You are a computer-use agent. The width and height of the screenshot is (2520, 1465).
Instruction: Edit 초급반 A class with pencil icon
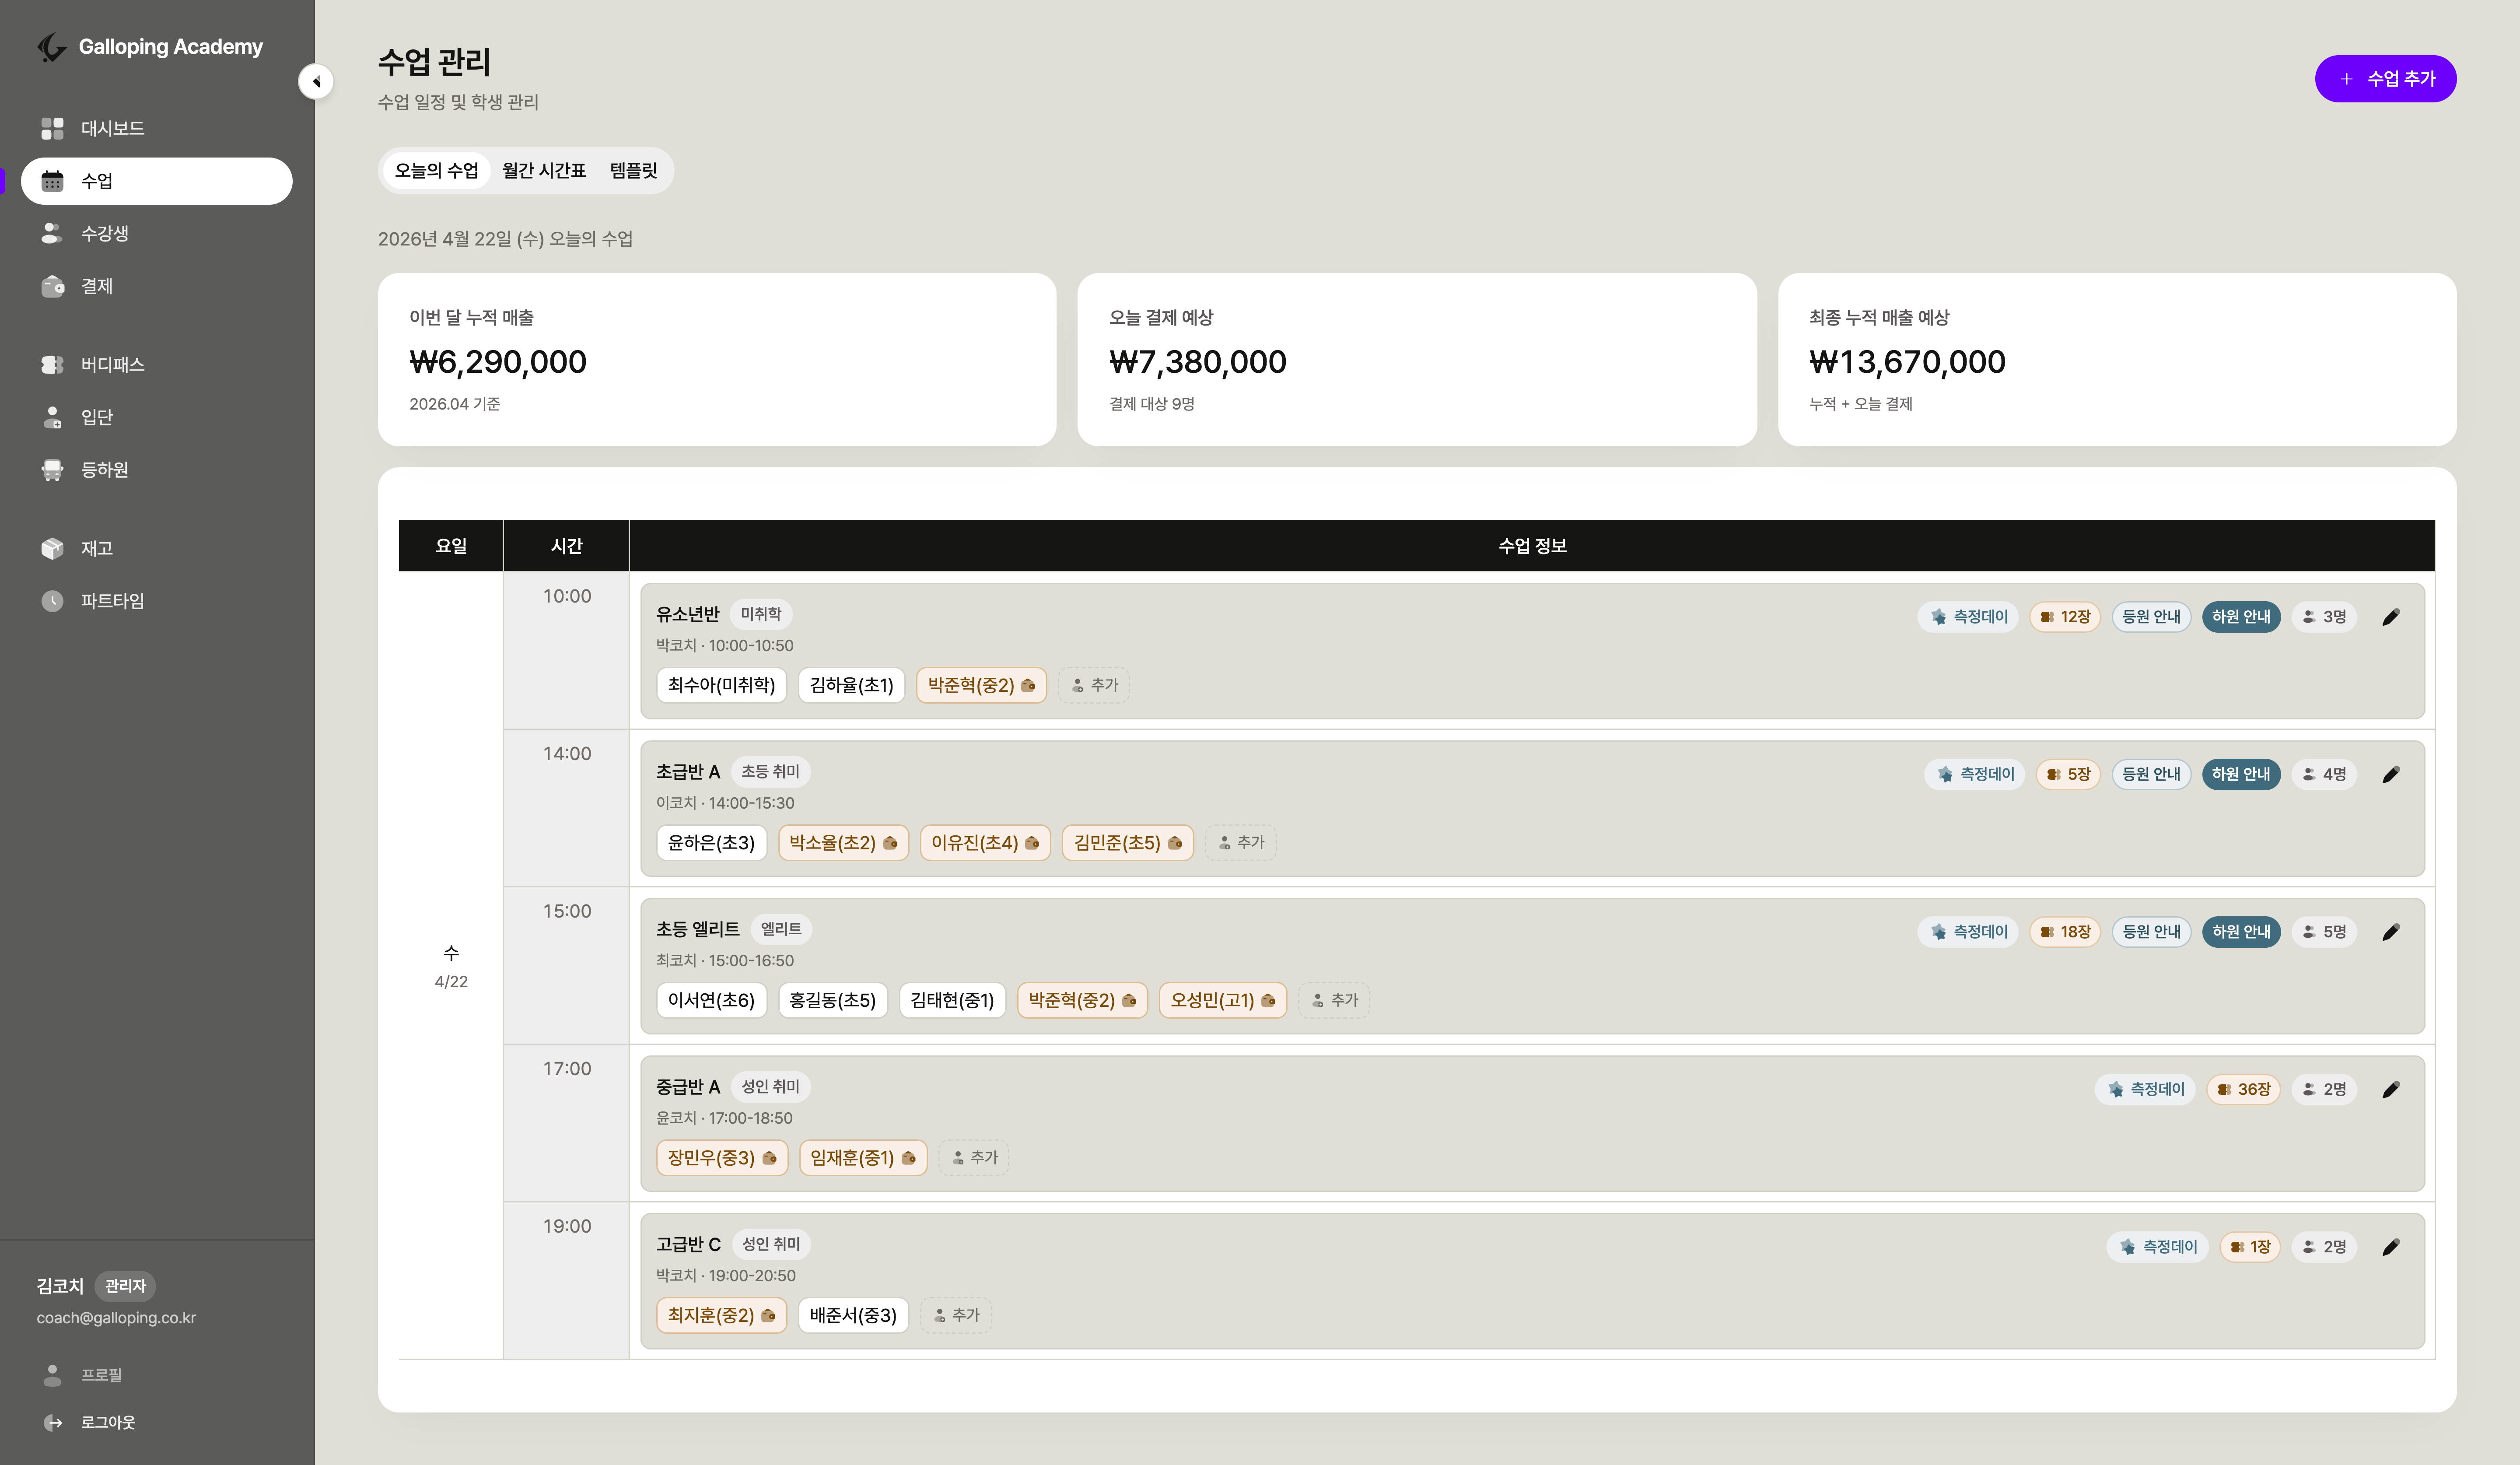pos(2391,774)
